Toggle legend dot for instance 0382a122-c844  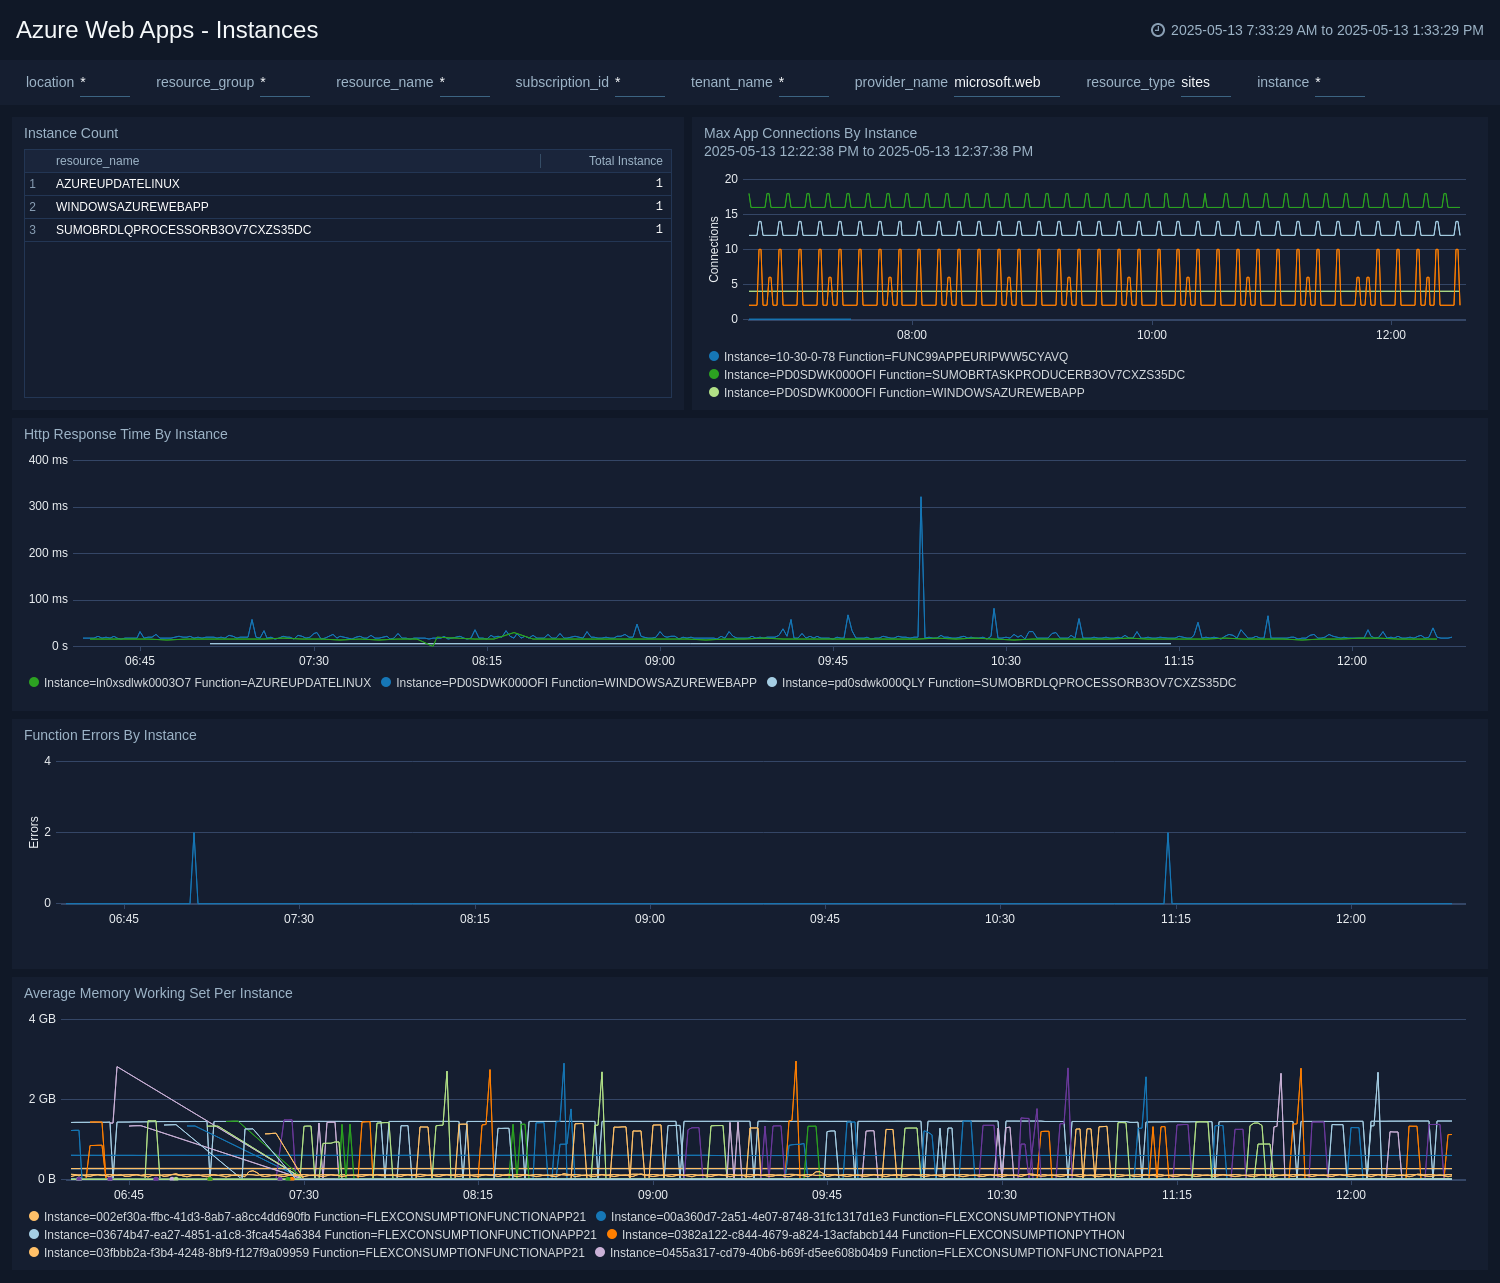click(612, 1234)
